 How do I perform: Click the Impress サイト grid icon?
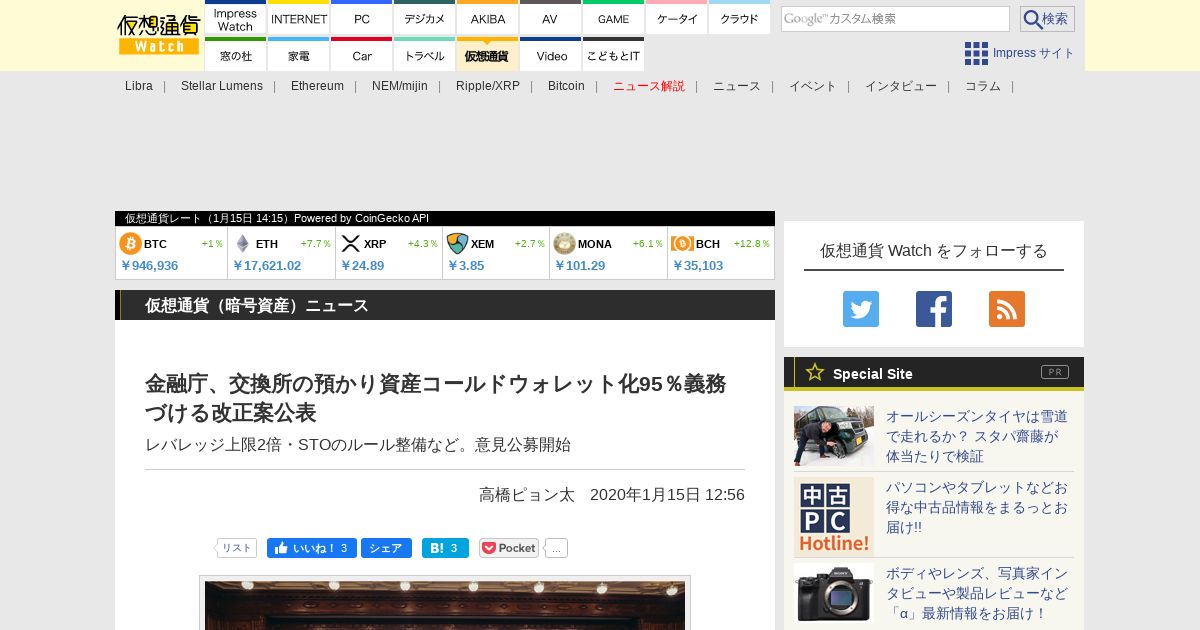(976, 53)
